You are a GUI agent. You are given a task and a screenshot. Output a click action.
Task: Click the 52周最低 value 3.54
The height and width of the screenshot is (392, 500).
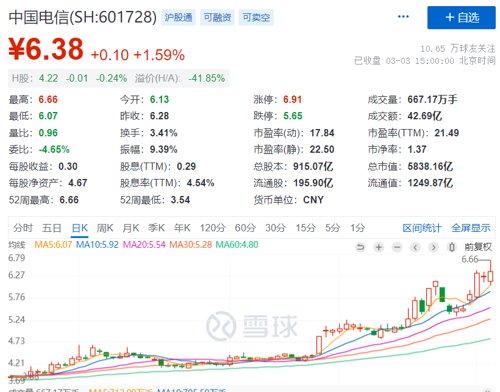click(x=180, y=200)
